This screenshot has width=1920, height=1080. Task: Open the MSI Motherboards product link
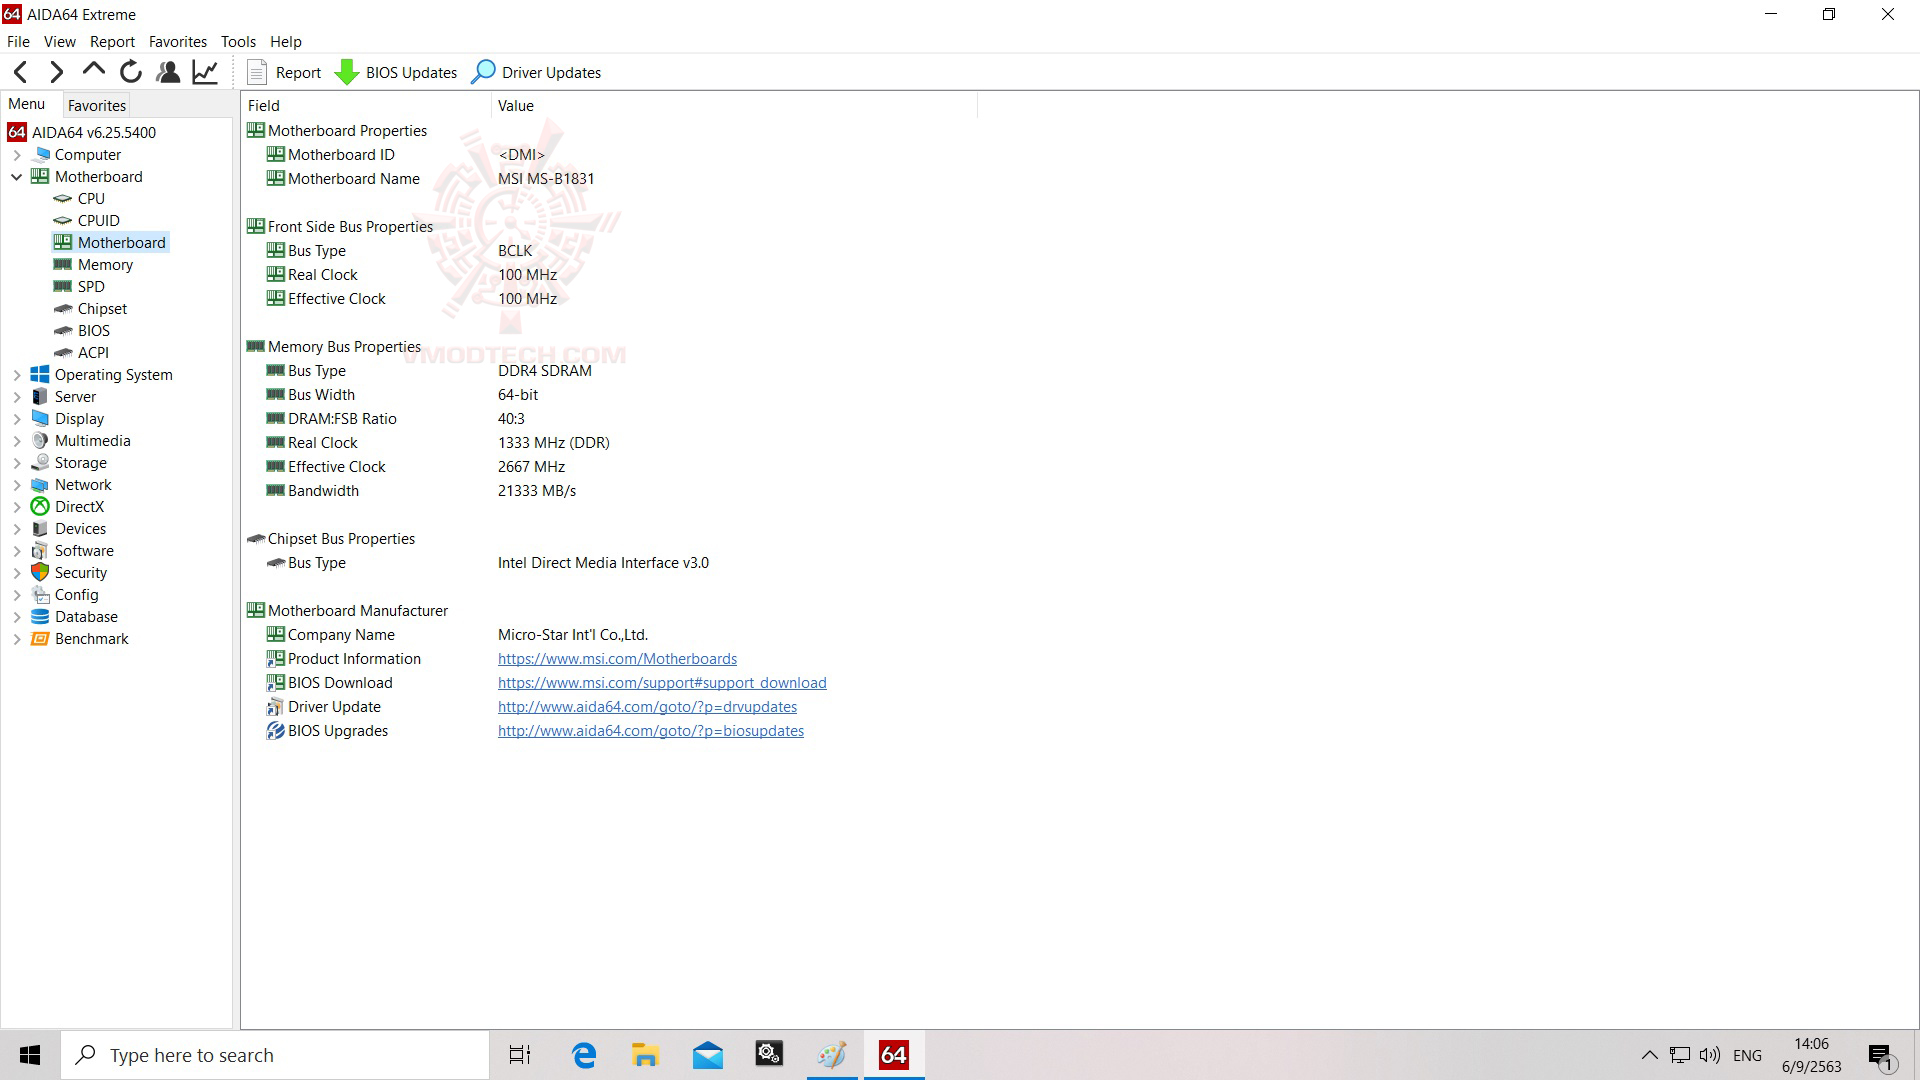pos(617,659)
